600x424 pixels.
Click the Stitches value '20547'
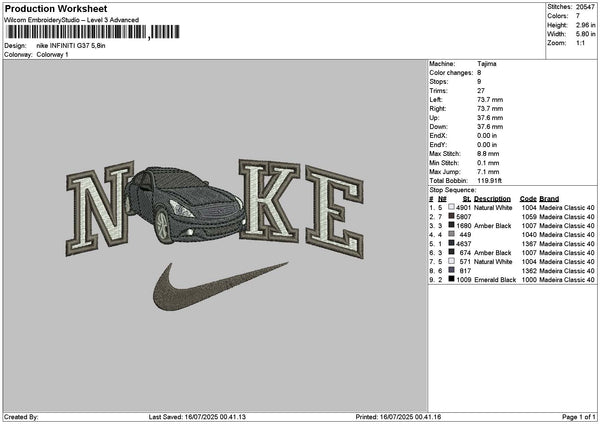(585, 7)
